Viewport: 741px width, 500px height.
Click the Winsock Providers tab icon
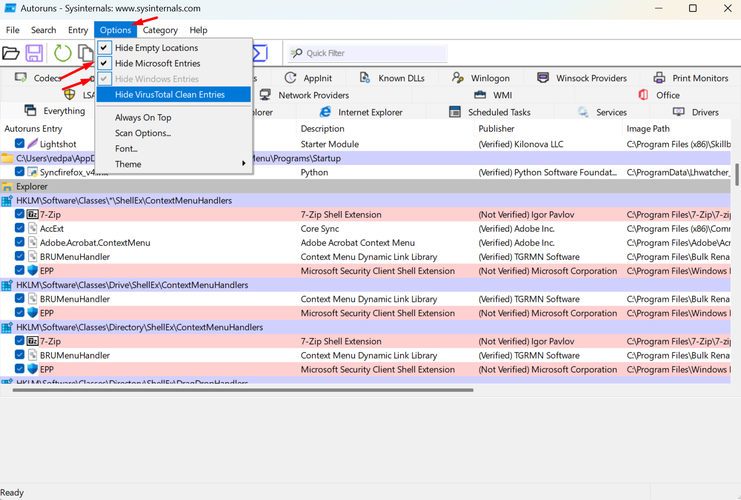(543, 78)
